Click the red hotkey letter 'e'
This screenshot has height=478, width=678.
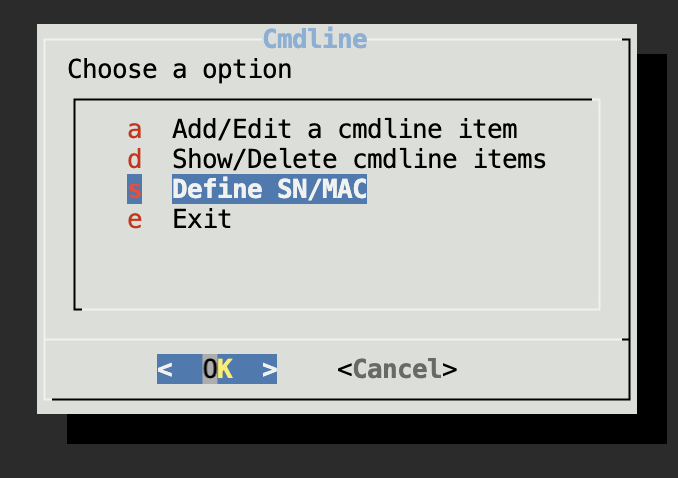pos(135,219)
